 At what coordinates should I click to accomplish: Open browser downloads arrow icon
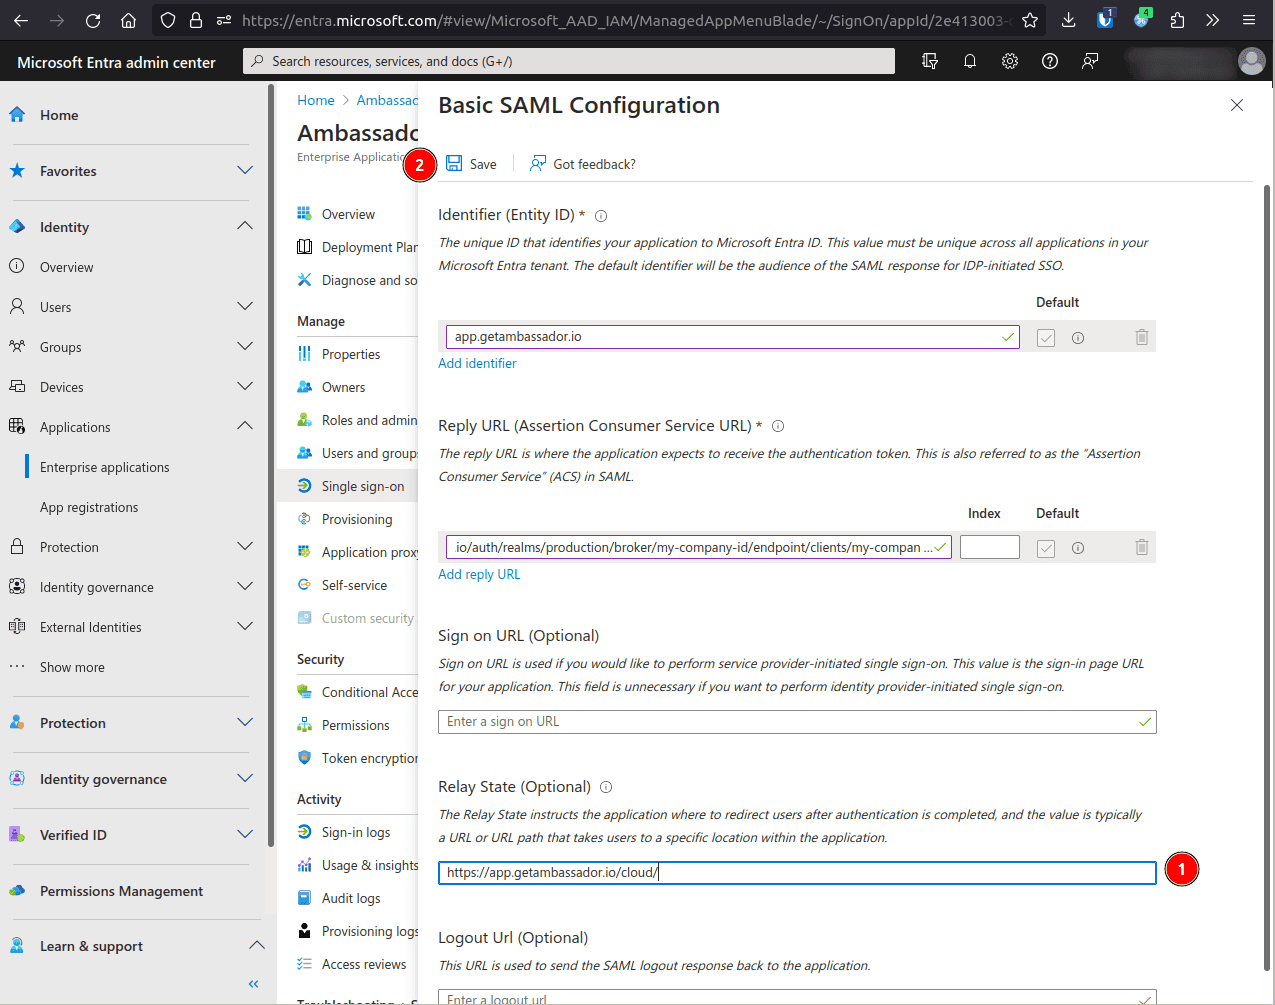[x=1068, y=20]
